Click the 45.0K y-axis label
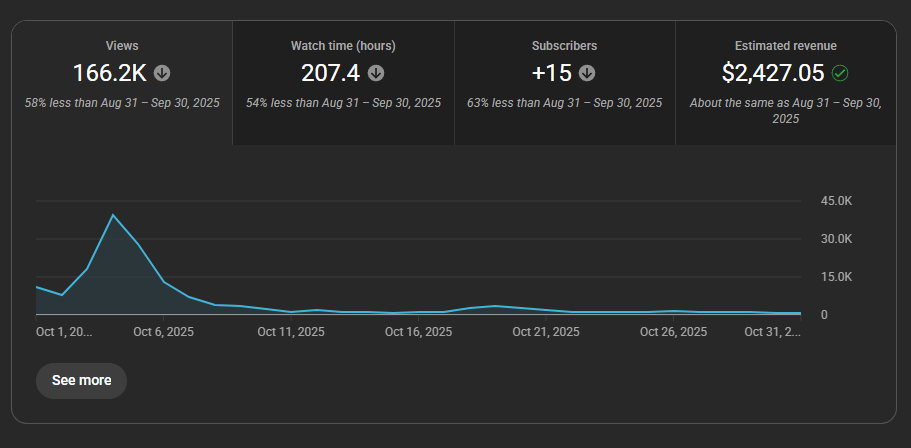The width and height of the screenshot is (911, 448). point(836,201)
